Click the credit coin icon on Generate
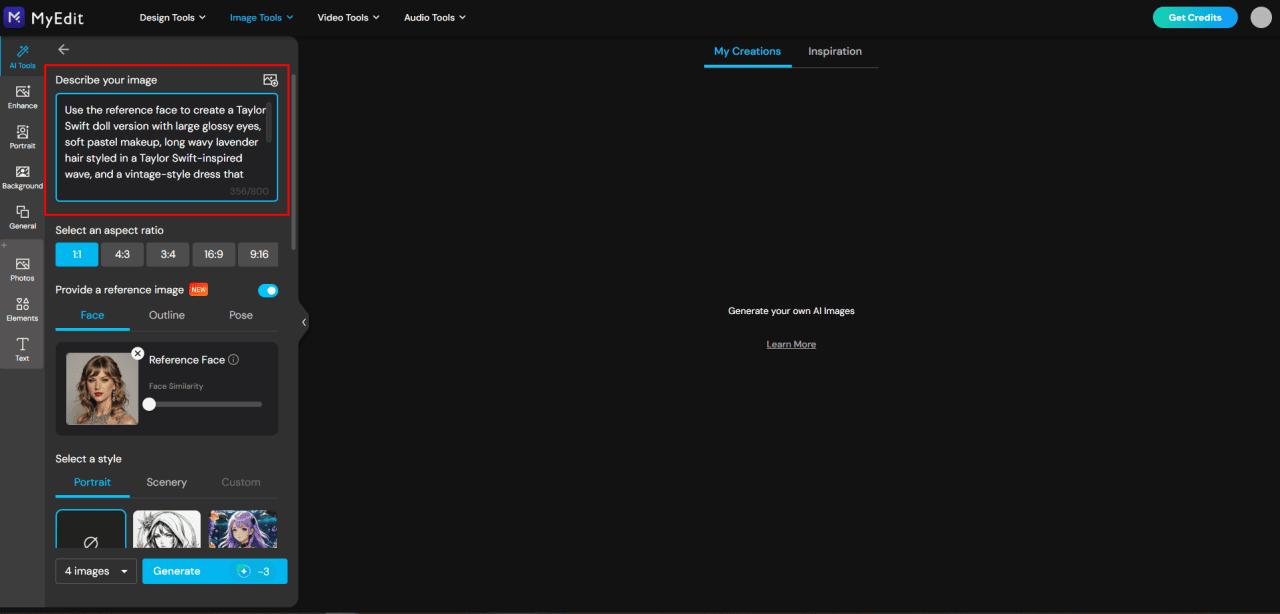The width and height of the screenshot is (1280, 614). (x=243, y=571)
